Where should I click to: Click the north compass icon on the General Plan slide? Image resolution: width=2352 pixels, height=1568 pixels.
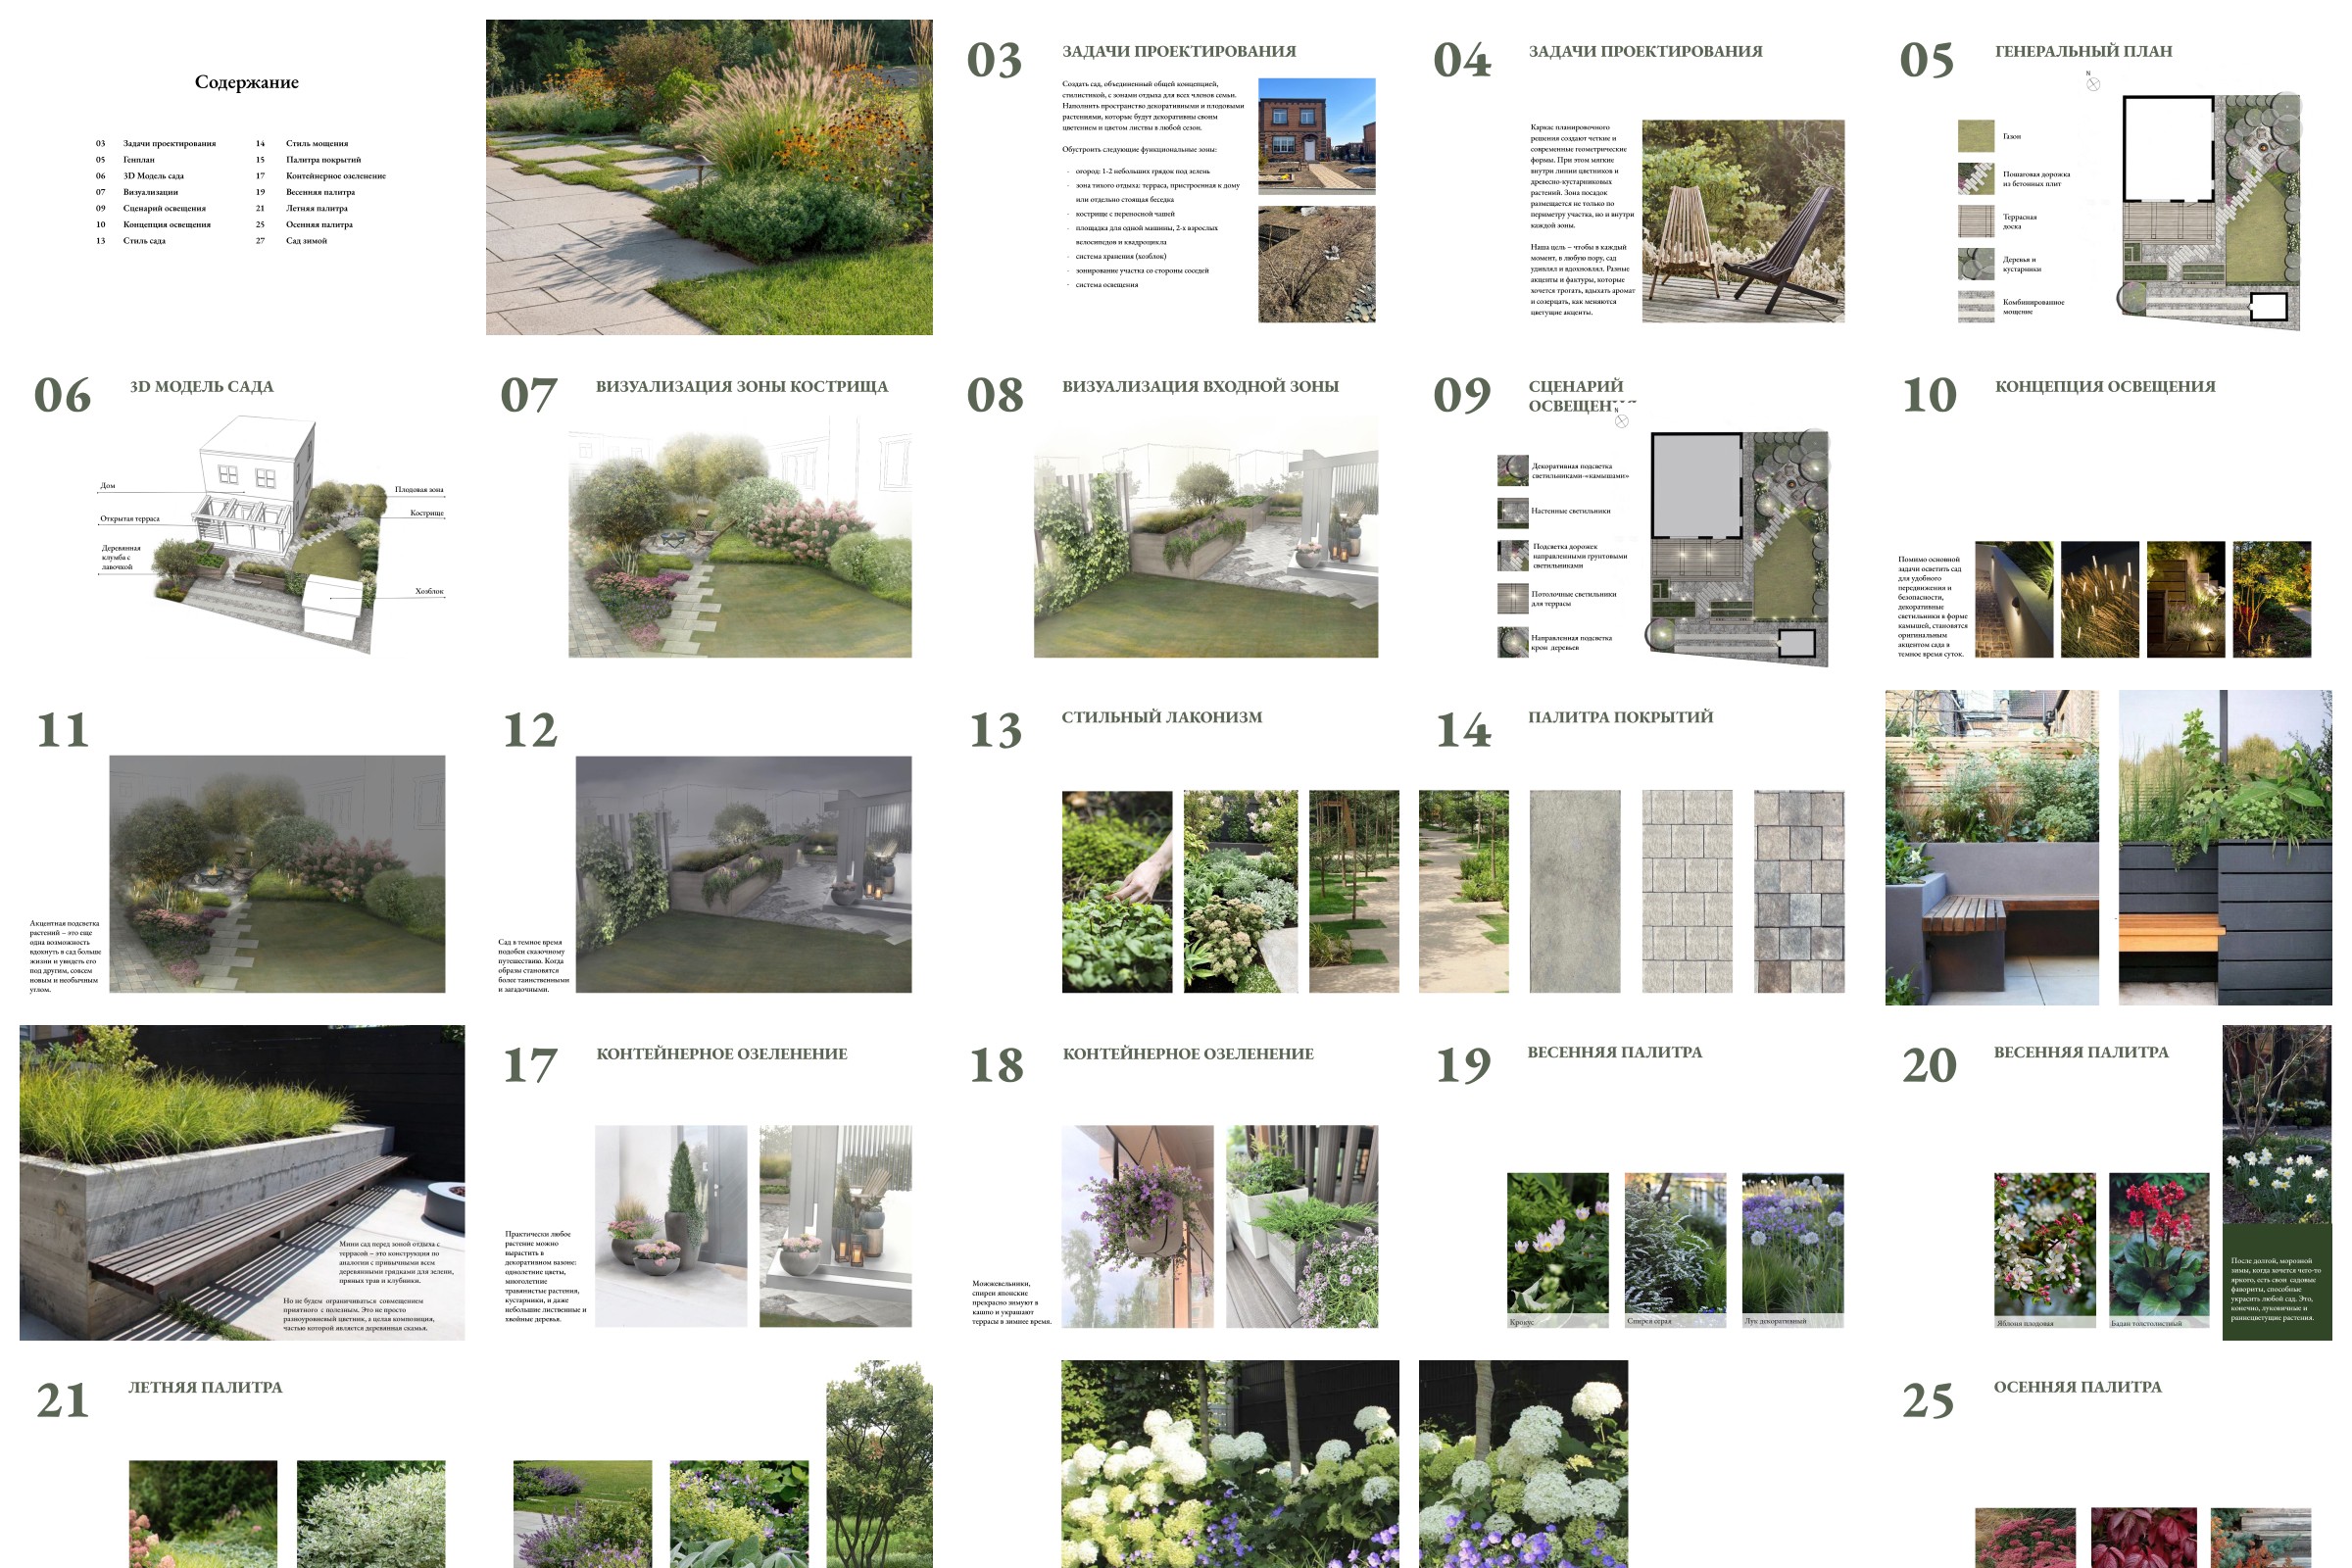point(2093,83)
